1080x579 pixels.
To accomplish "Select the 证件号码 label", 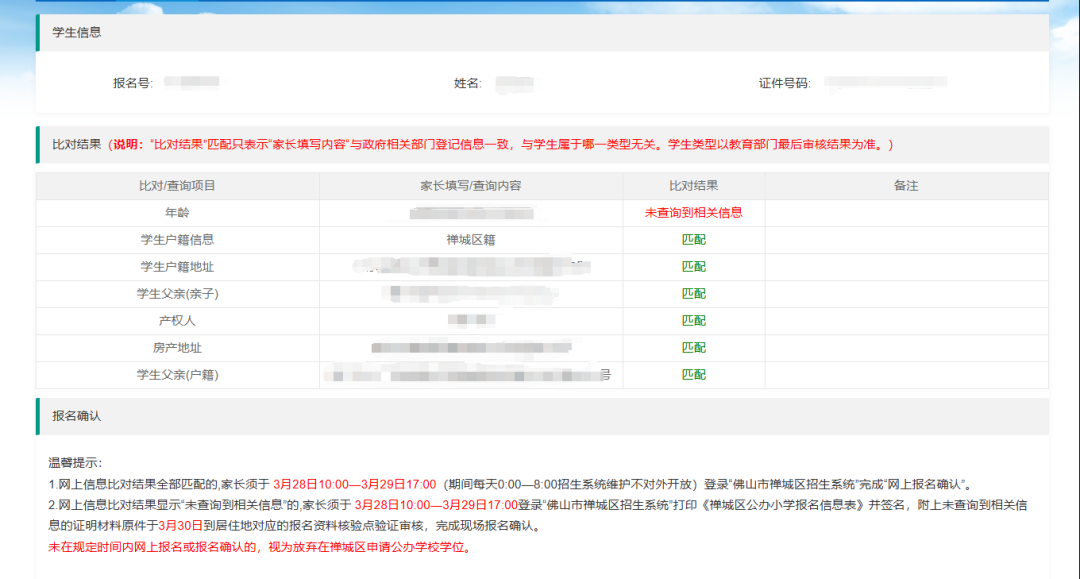I will [785, 83].
